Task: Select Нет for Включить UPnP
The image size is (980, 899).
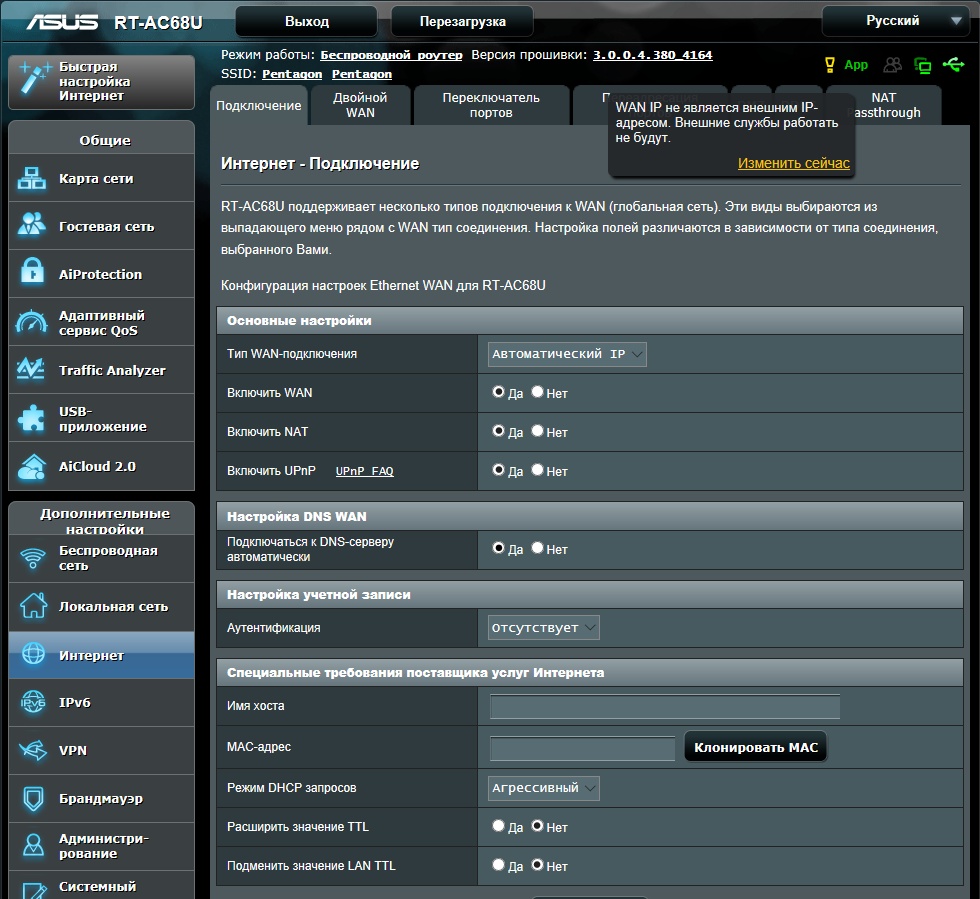Action: tap(537, 470)
